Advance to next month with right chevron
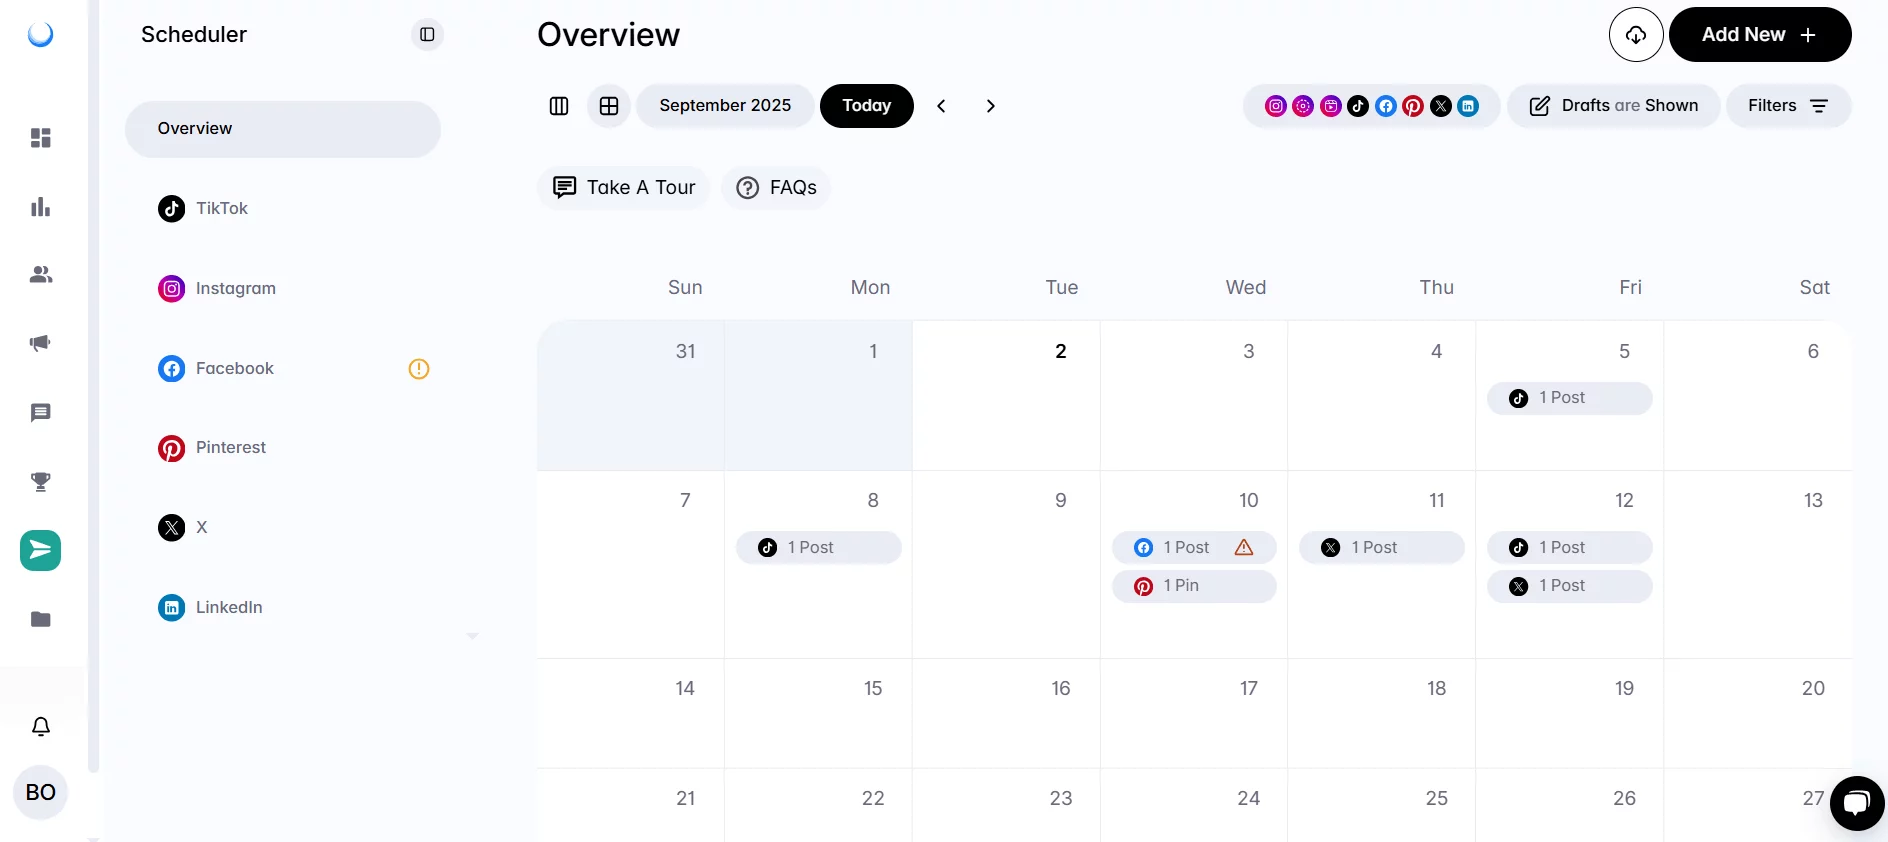 991,106
